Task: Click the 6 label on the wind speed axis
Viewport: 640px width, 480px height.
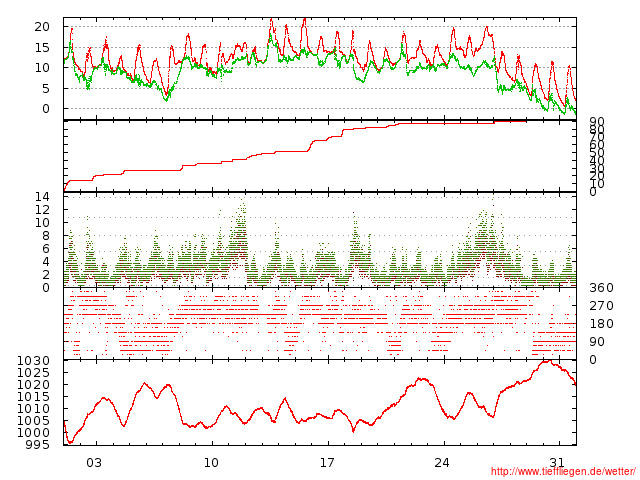Action: coord(46,249)
